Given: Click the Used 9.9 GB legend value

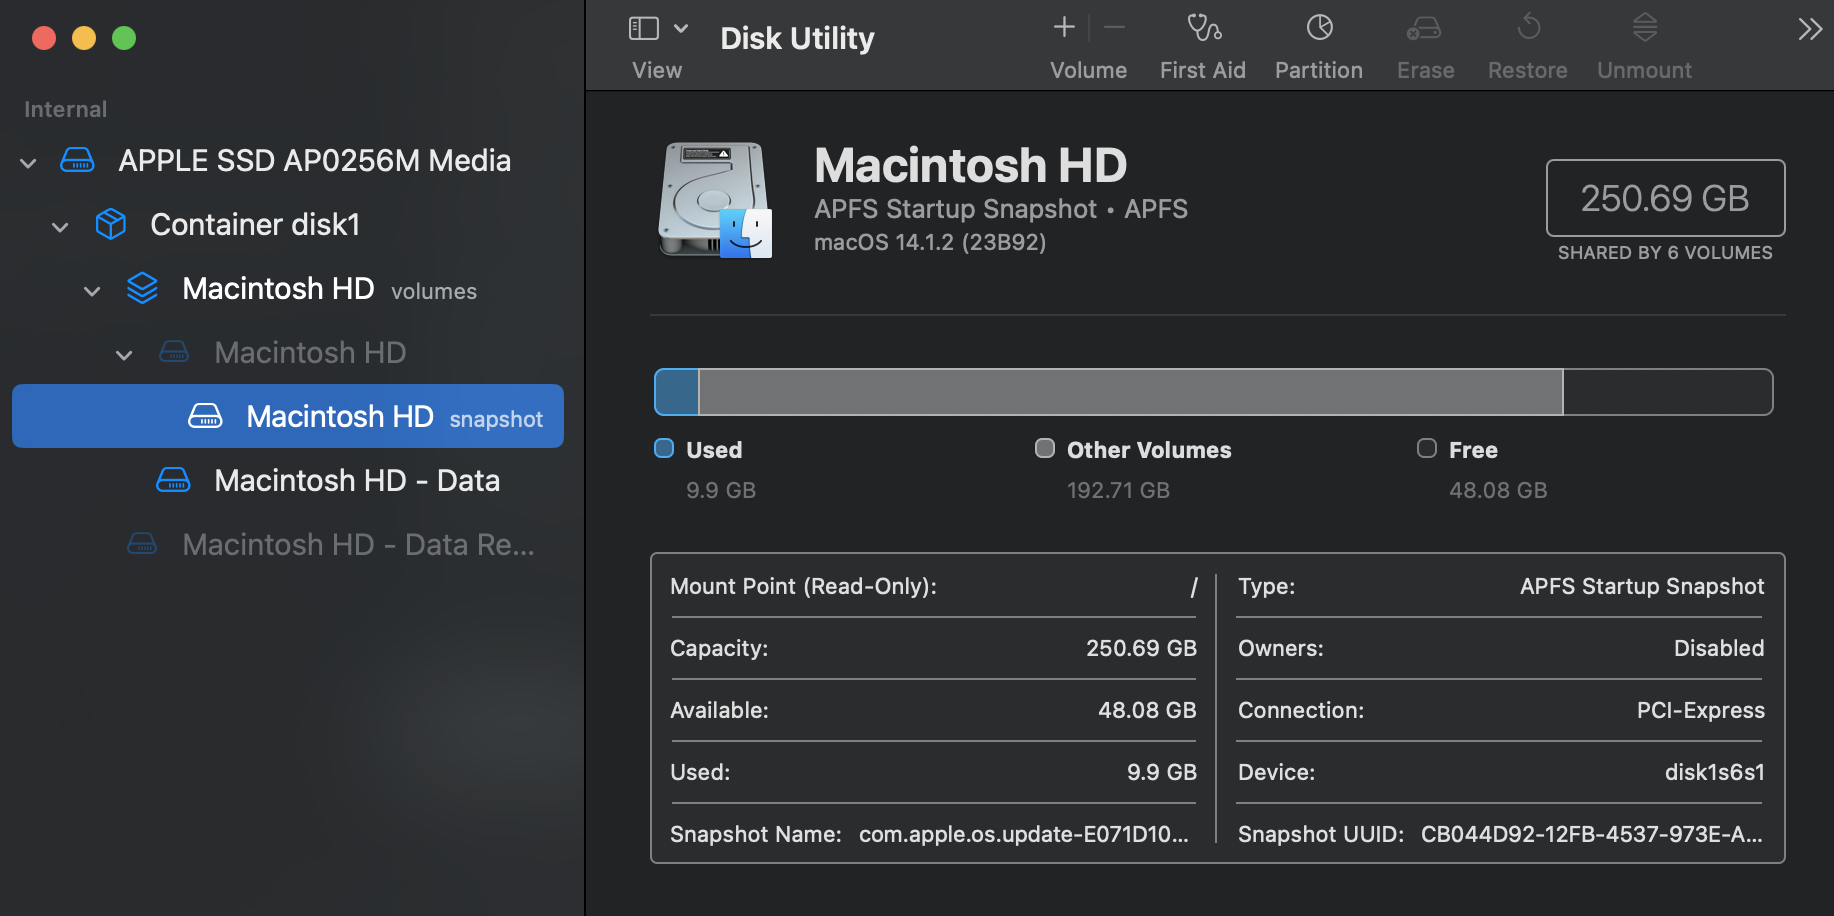Looking at the screenshot, I should [x=721, y=490].
